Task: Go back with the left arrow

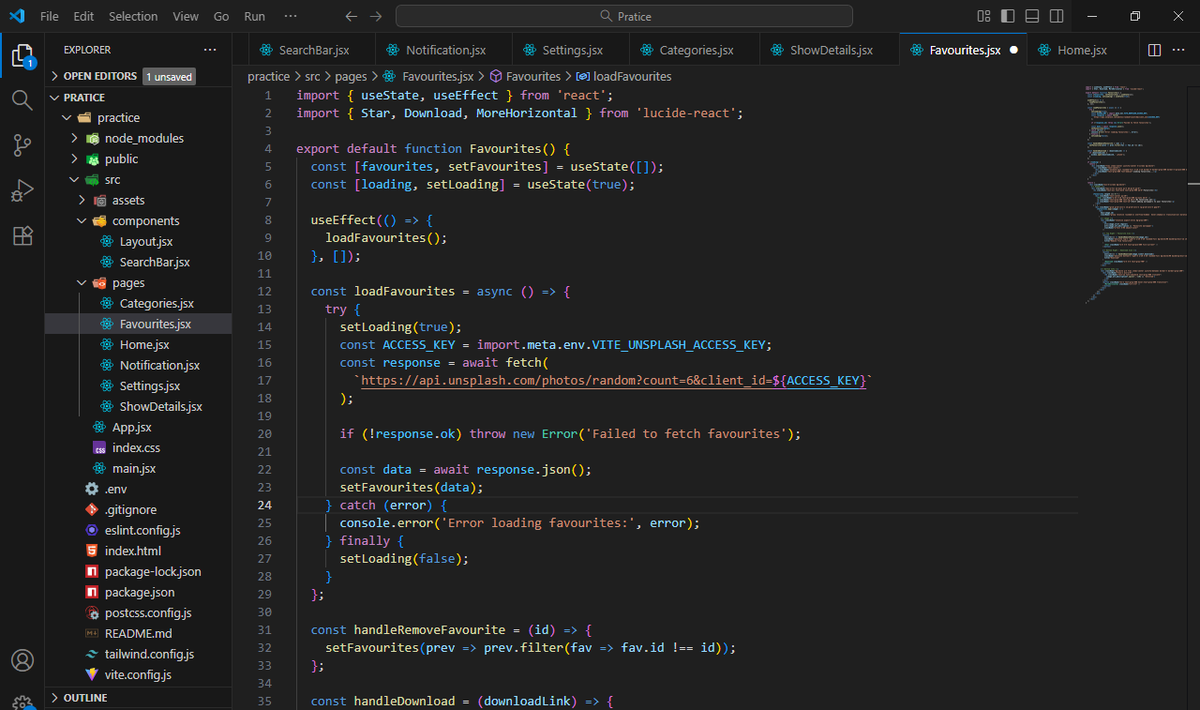Action: (x=351, y=16)
